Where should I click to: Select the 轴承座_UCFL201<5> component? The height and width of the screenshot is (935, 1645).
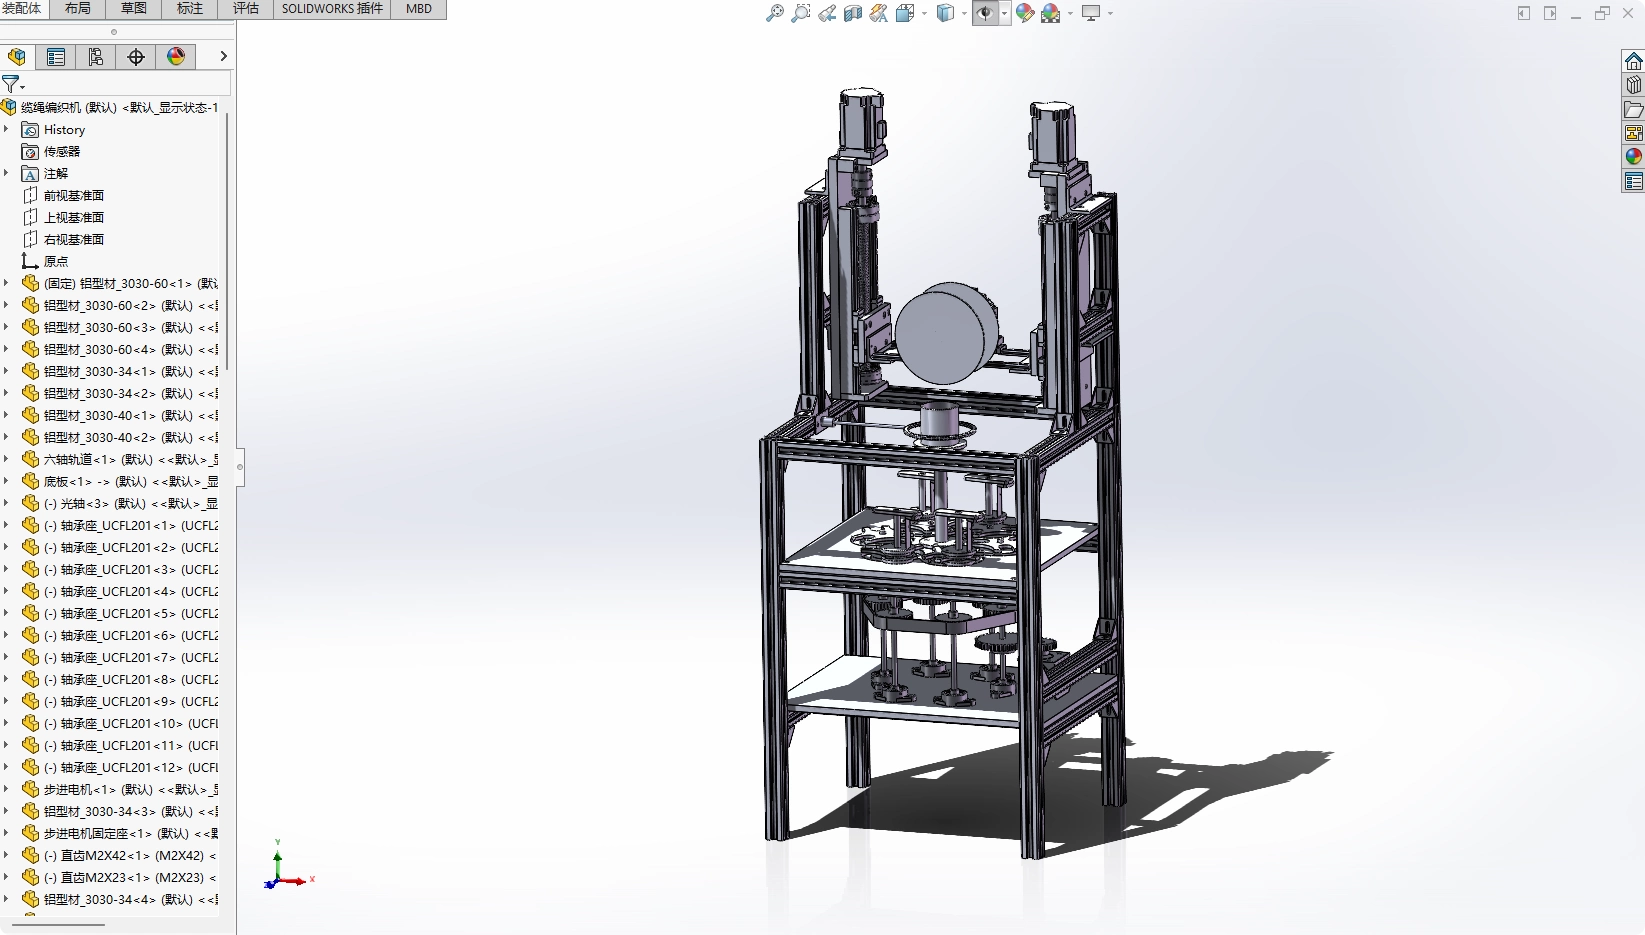tap(120, 614)
